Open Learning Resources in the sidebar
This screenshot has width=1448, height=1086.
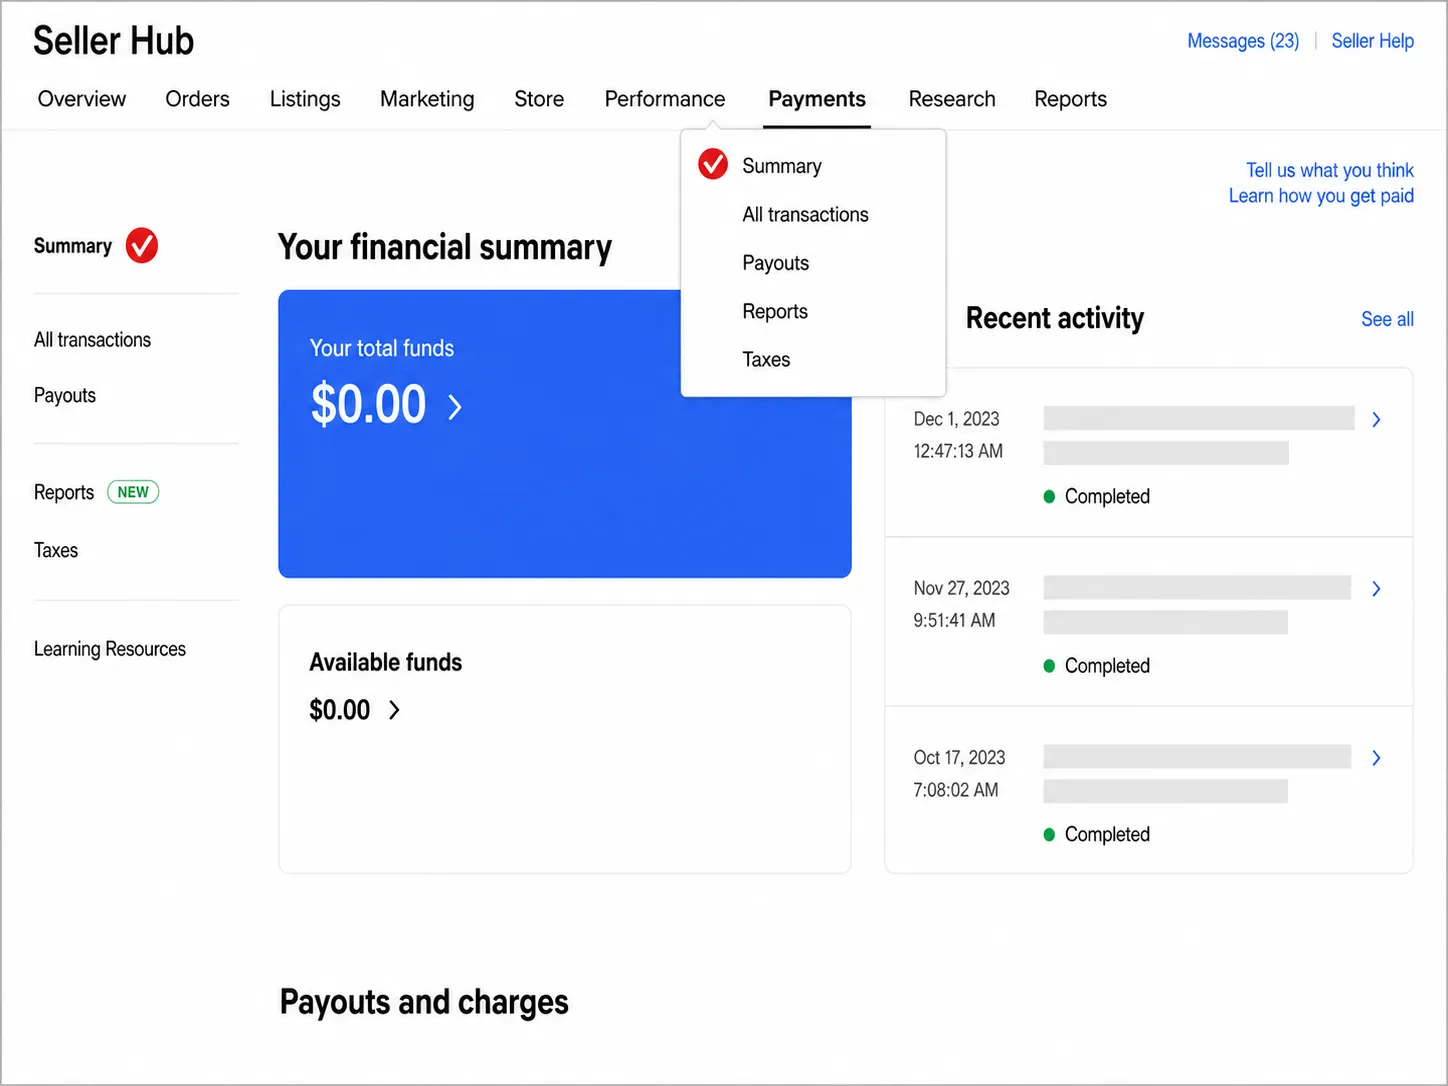(110, 649)
